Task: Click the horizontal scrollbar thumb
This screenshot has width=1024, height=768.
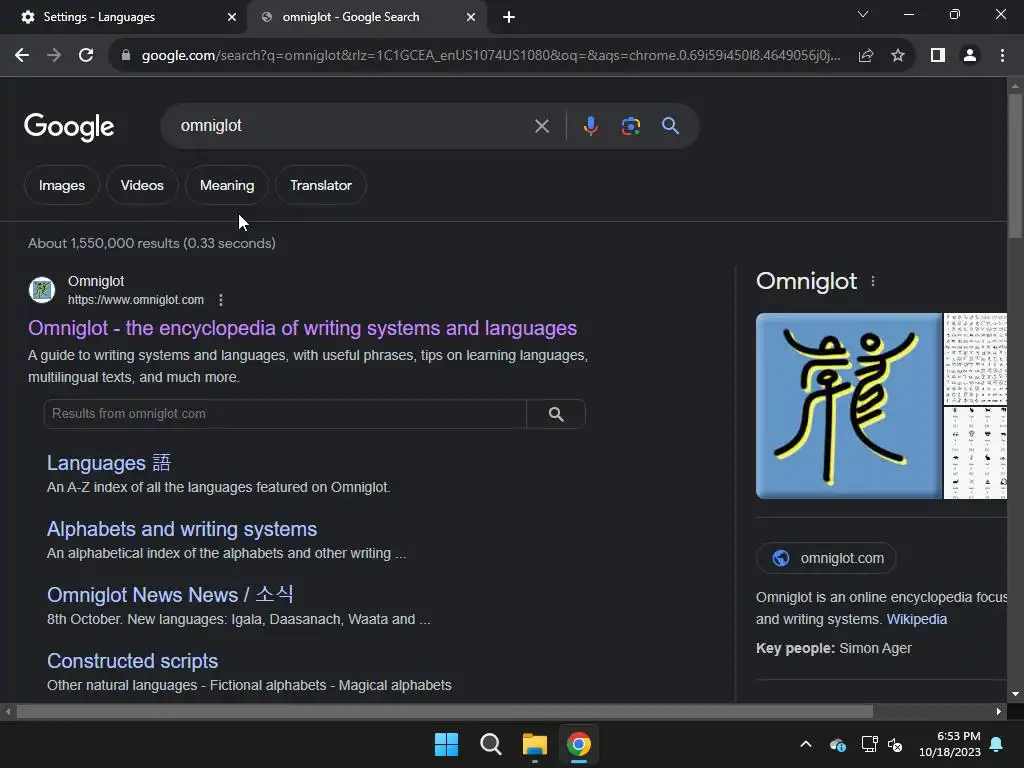Action: (444, 711)
